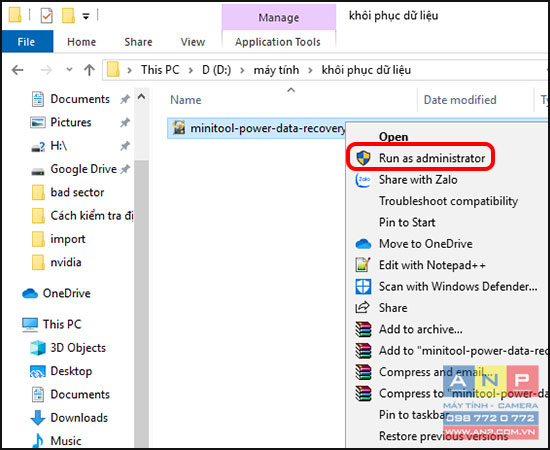Open the Application Tools tab
This screenshot has width=550, height=450.
[278, 42]
